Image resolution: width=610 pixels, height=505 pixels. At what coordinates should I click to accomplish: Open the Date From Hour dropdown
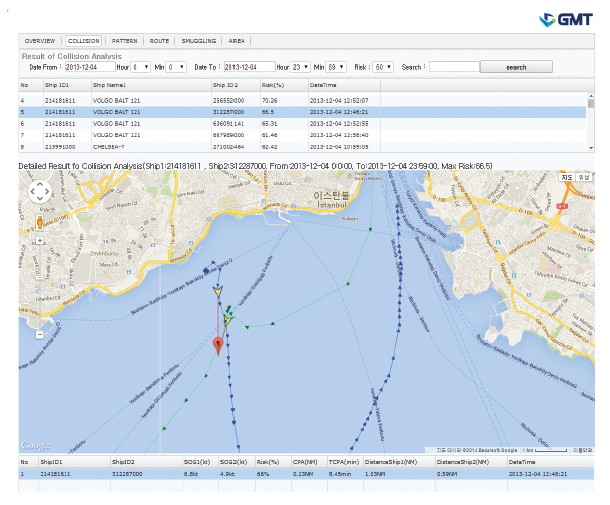(141, 67)
